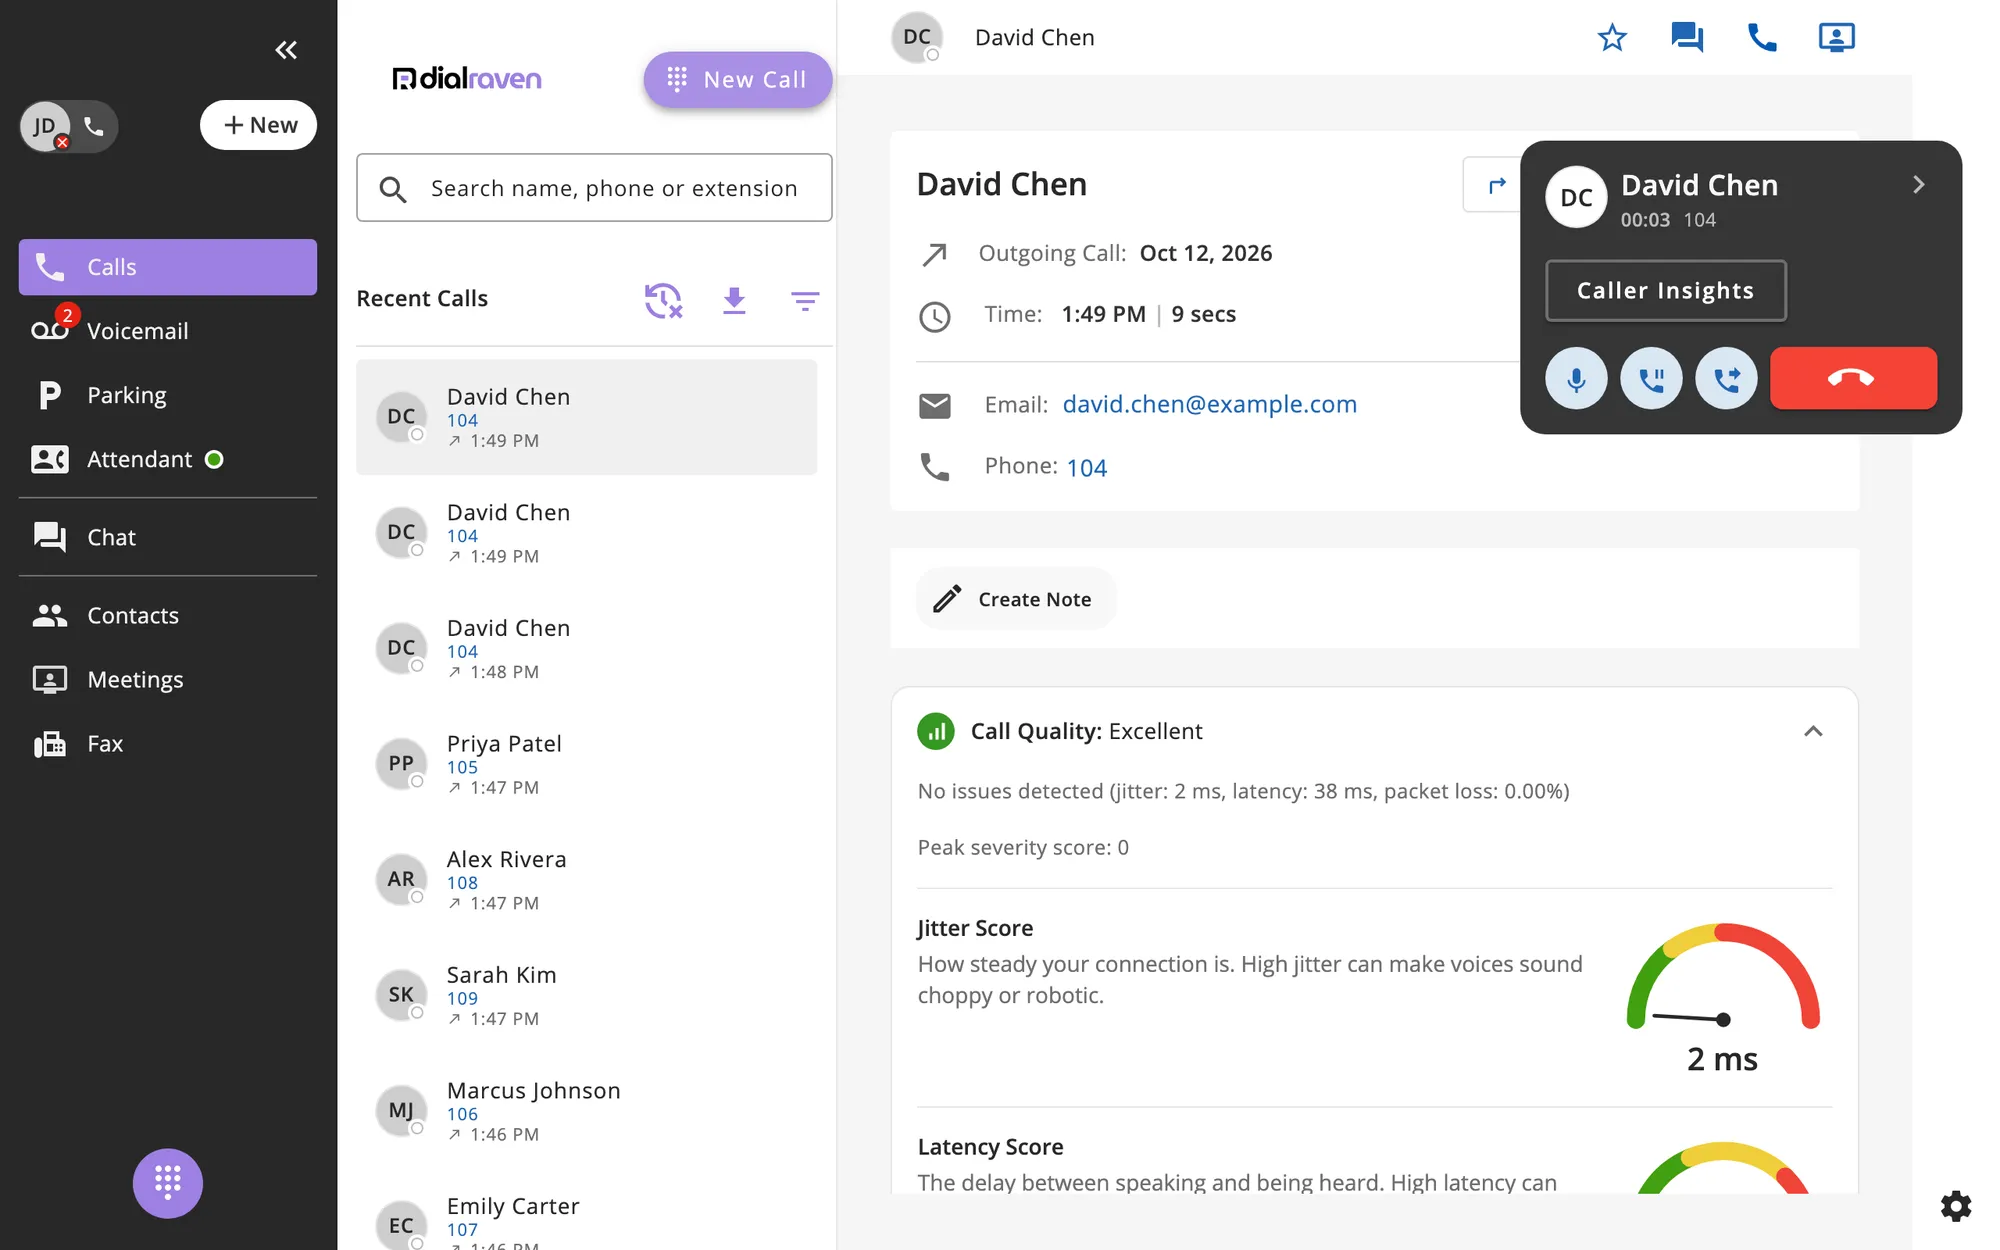Click phone extension 104 link in details
This screenshot has width=2000, height=1250.
1086,467
